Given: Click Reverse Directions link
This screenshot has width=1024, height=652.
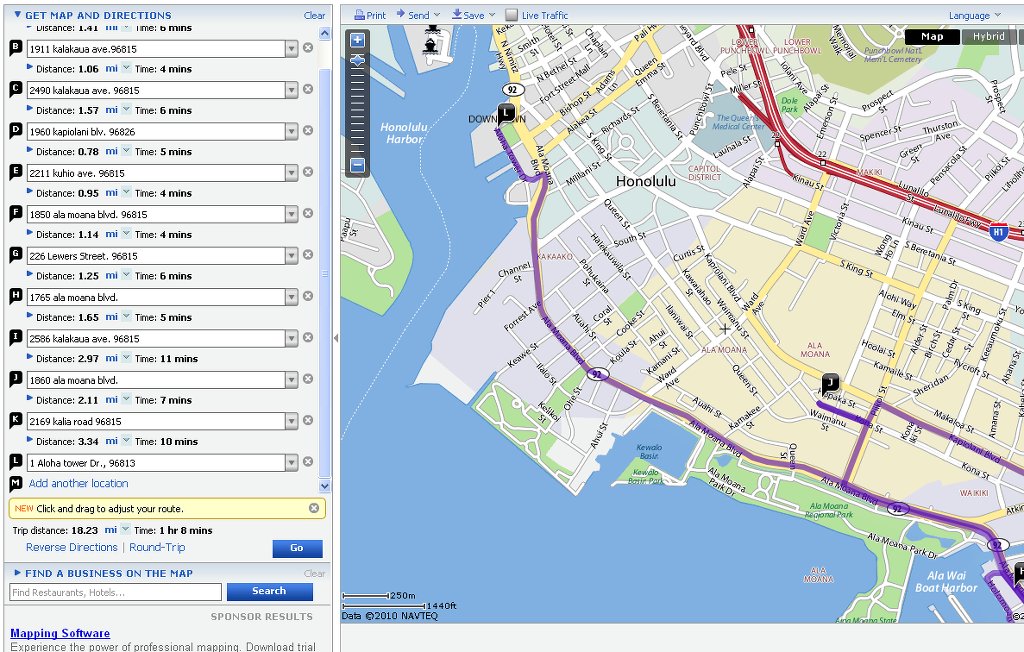Looking at the screenshot, I should (x=72, y=547).
